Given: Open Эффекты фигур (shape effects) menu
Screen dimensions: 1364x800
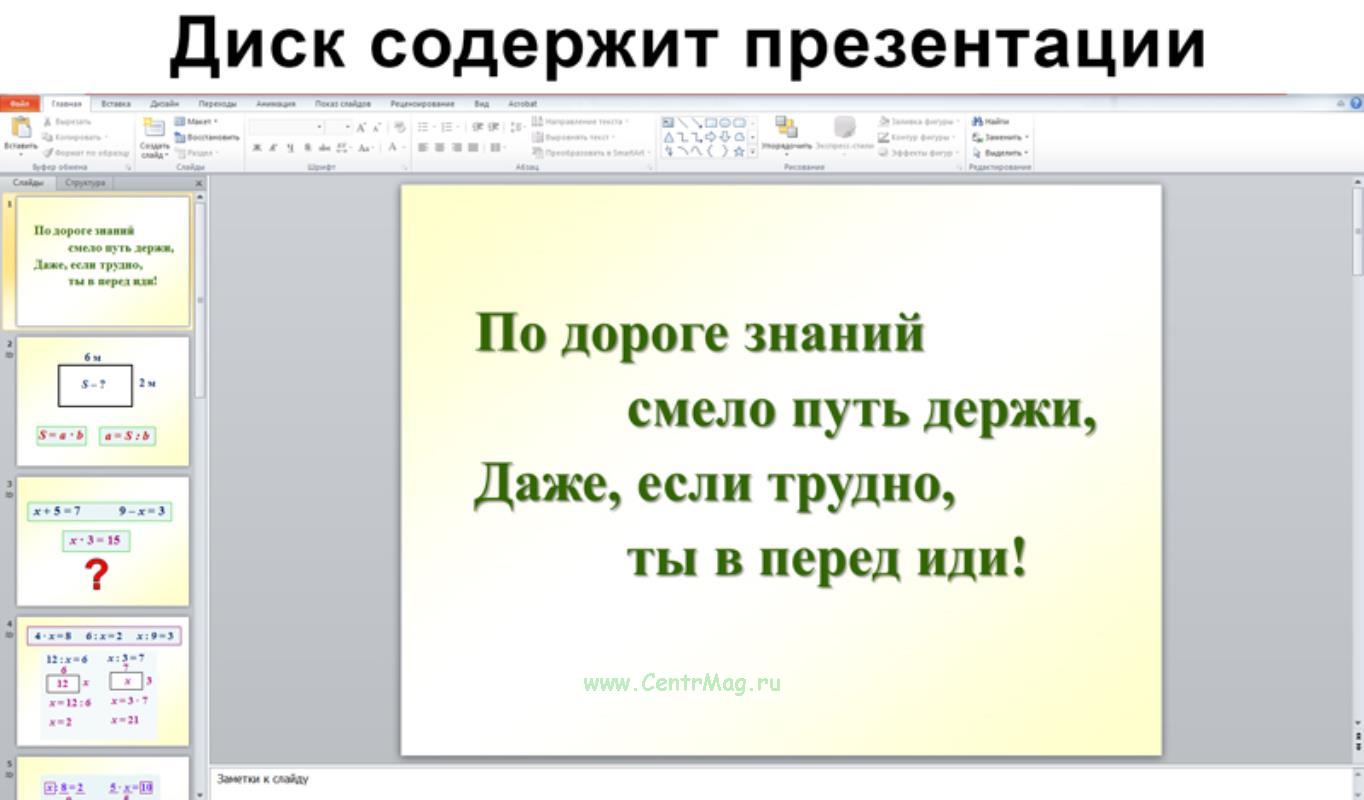Looking at the screenshot, I should [x=919, y=153].
